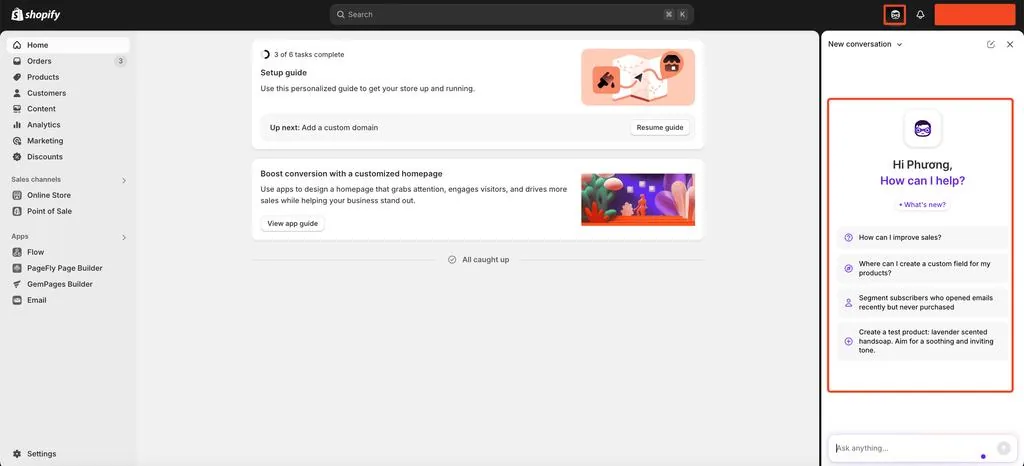Screen dimensions: 1024x466
Task: Click the Discounts badge icon
Action: point(17,157)
